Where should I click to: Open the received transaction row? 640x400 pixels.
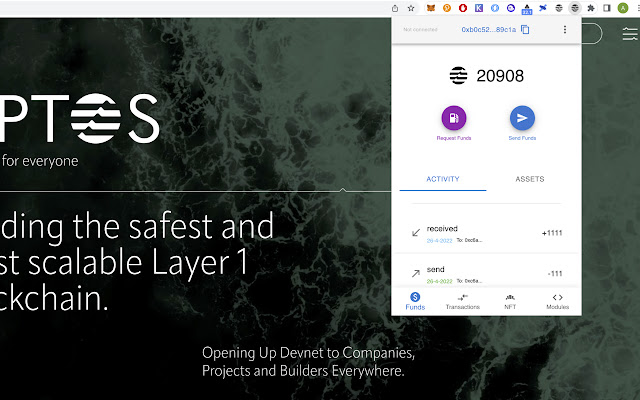coord(487,233)
